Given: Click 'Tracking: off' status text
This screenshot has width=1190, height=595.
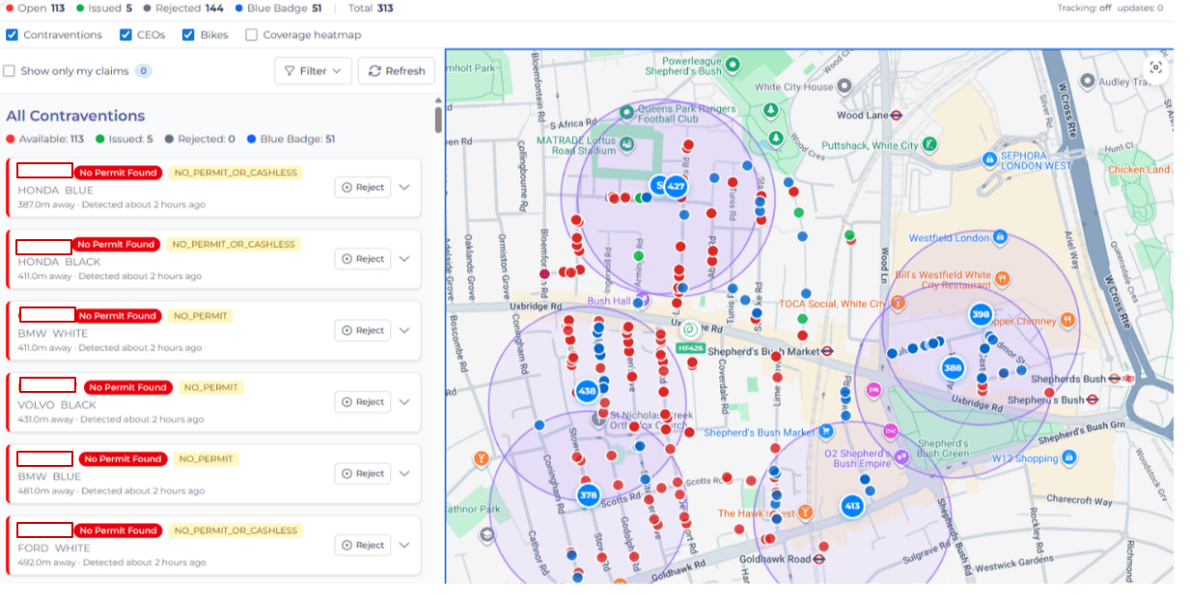Looking at the screenshot, I should click(1084, 8).
